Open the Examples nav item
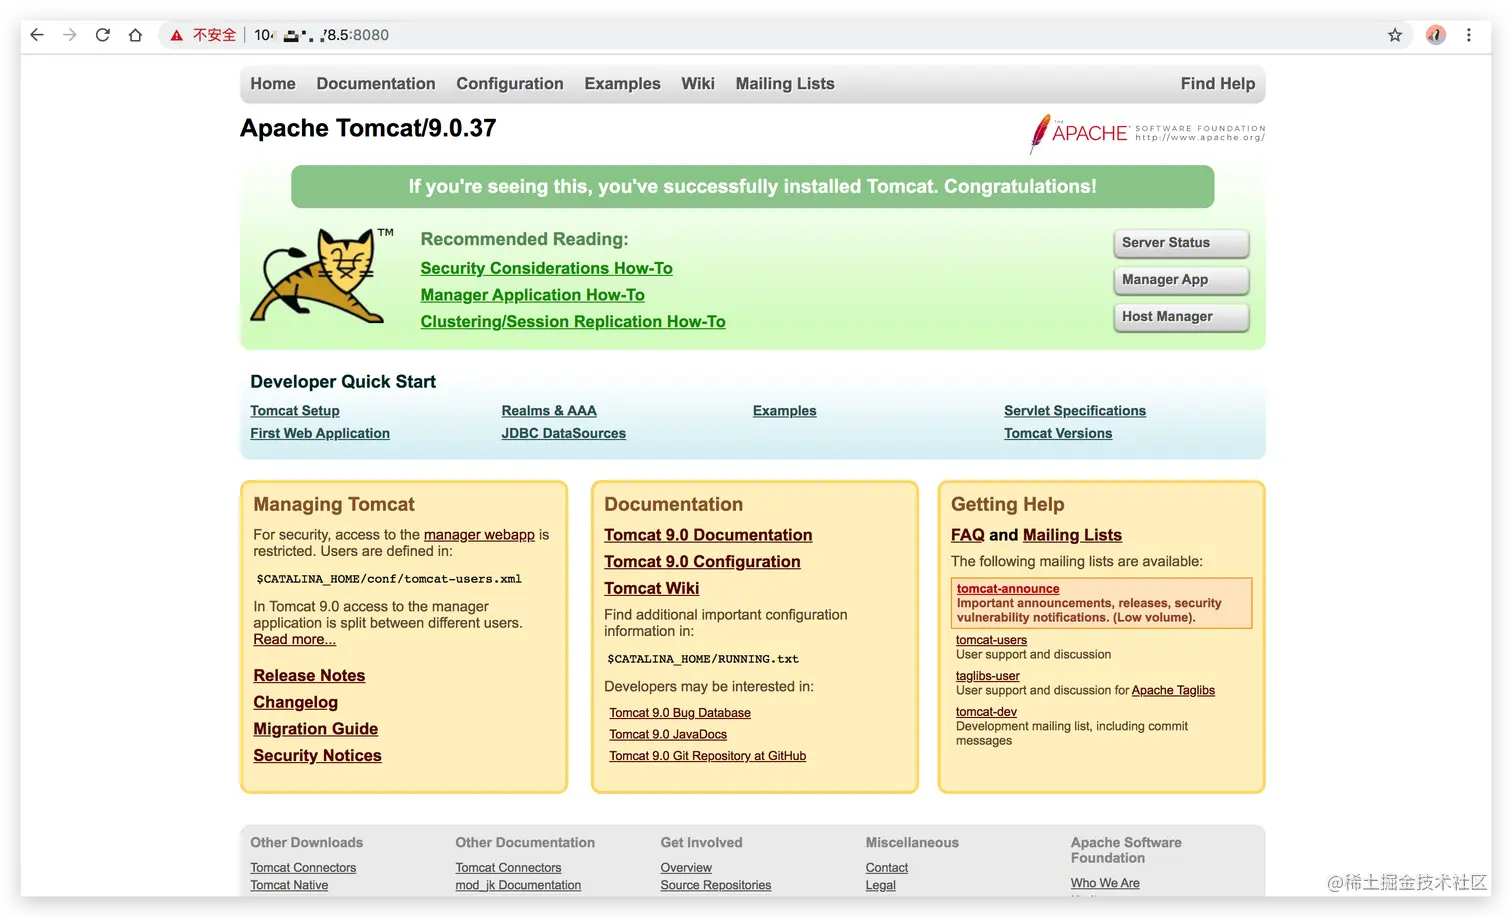Screen dimensions: 1512x917 622,84
